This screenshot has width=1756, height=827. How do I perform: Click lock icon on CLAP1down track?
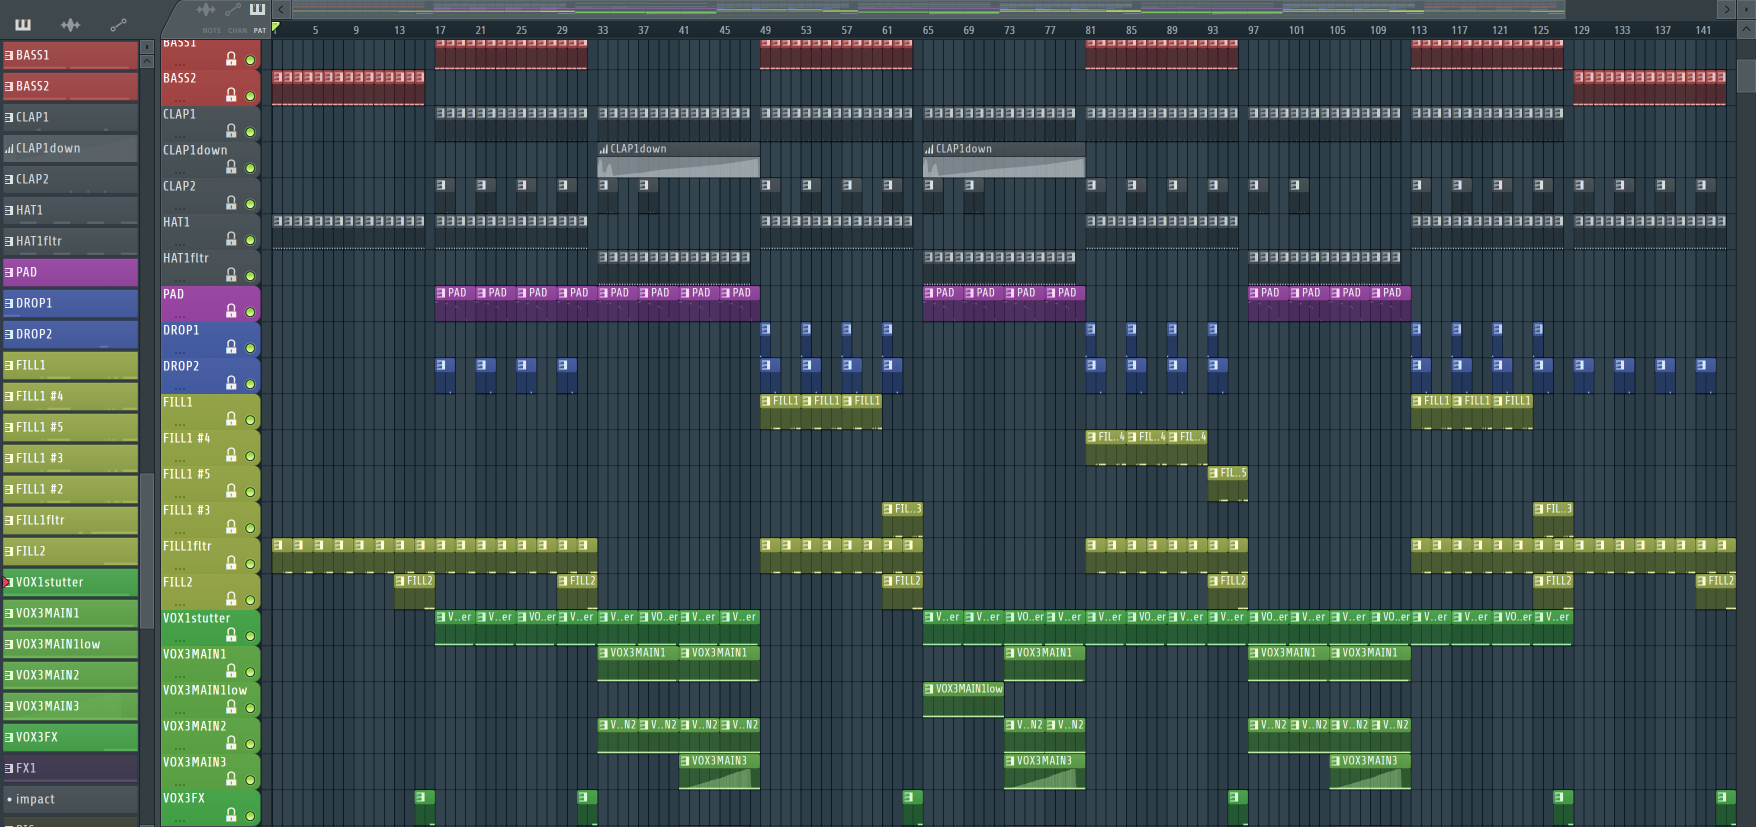coord(231,167)
